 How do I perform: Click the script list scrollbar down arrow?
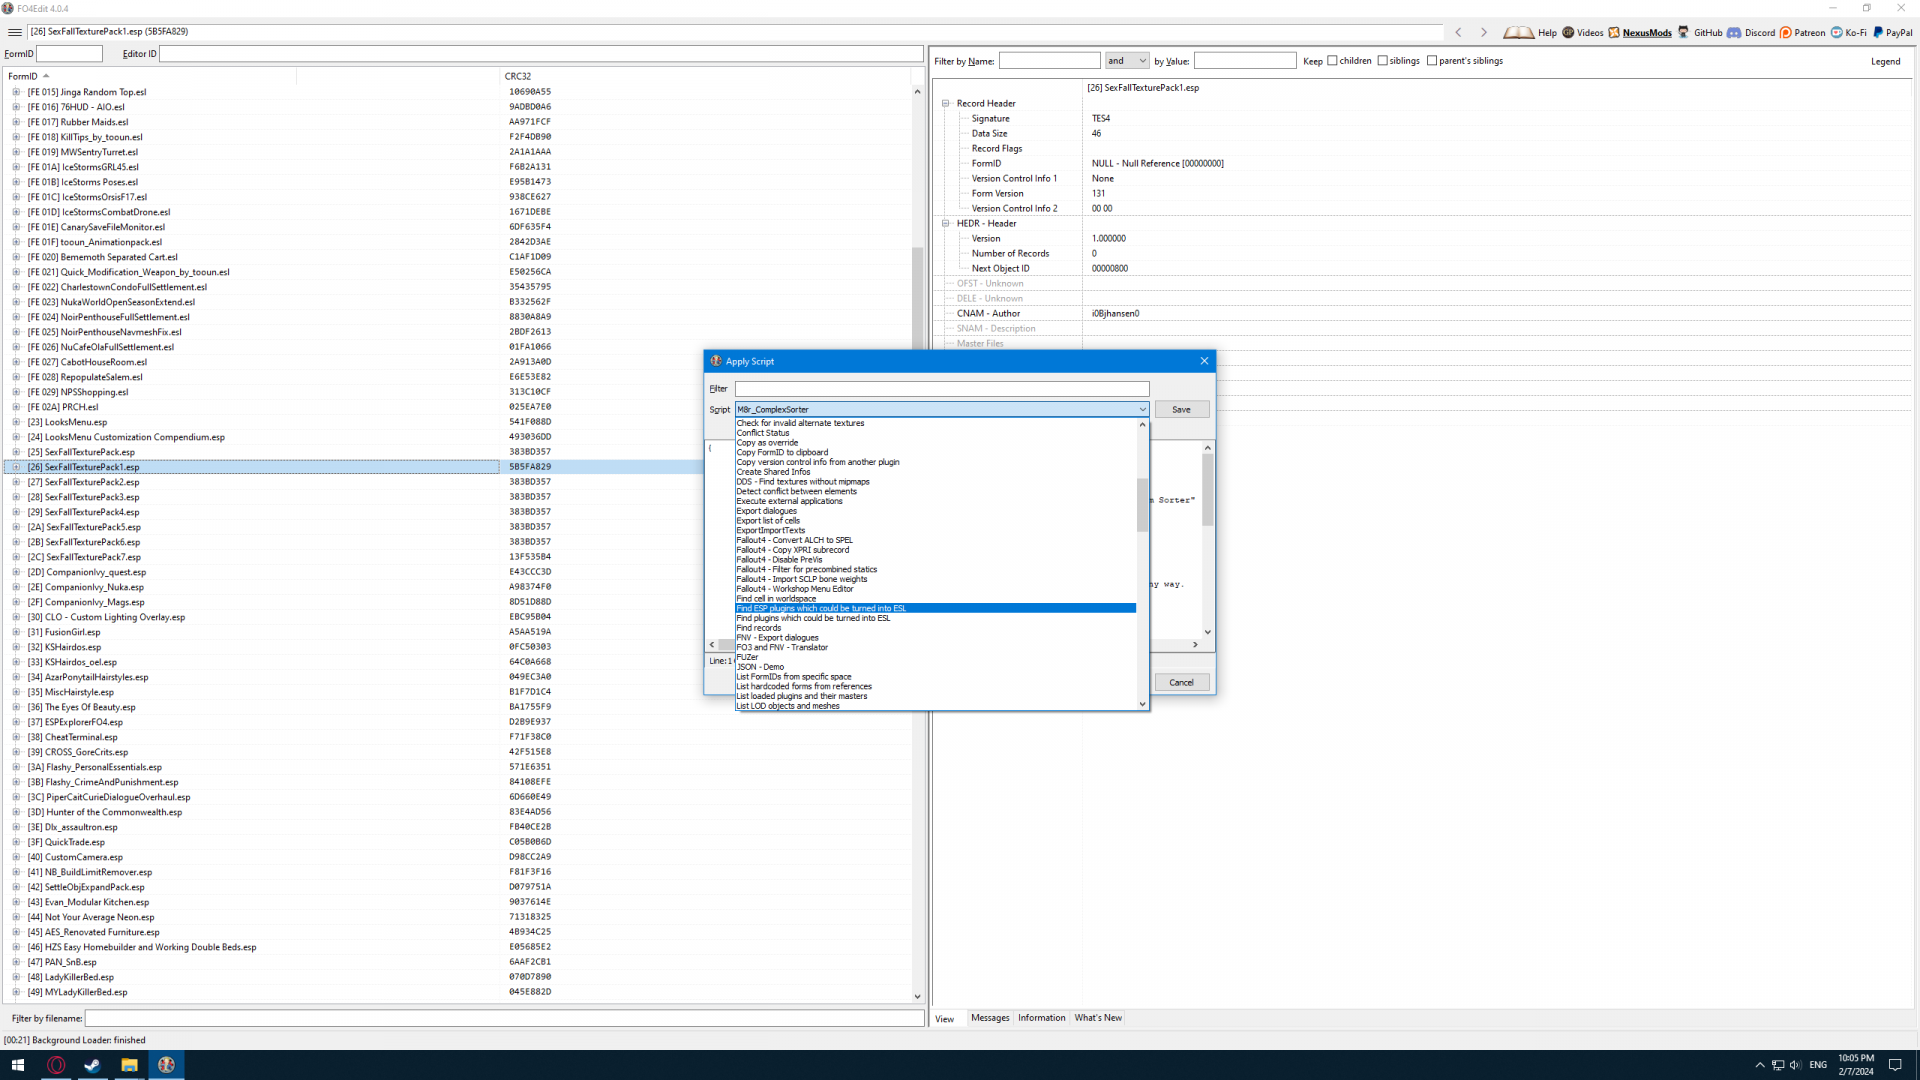[x=1142, y=704]
